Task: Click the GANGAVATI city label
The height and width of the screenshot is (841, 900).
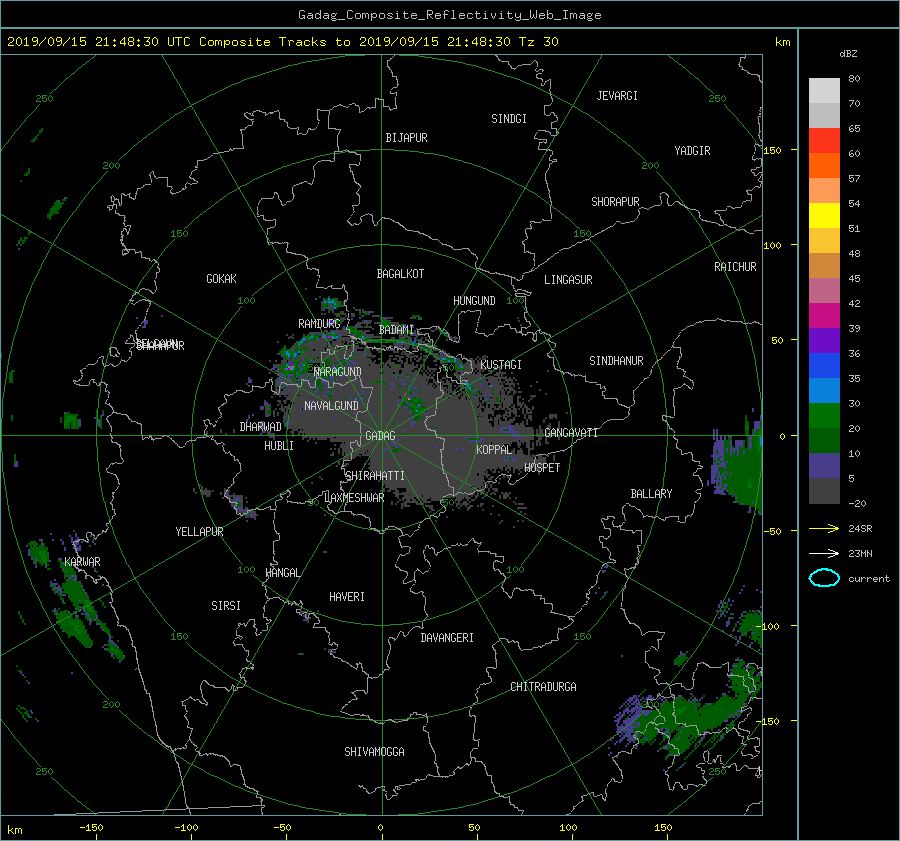Action: (571, 433)
